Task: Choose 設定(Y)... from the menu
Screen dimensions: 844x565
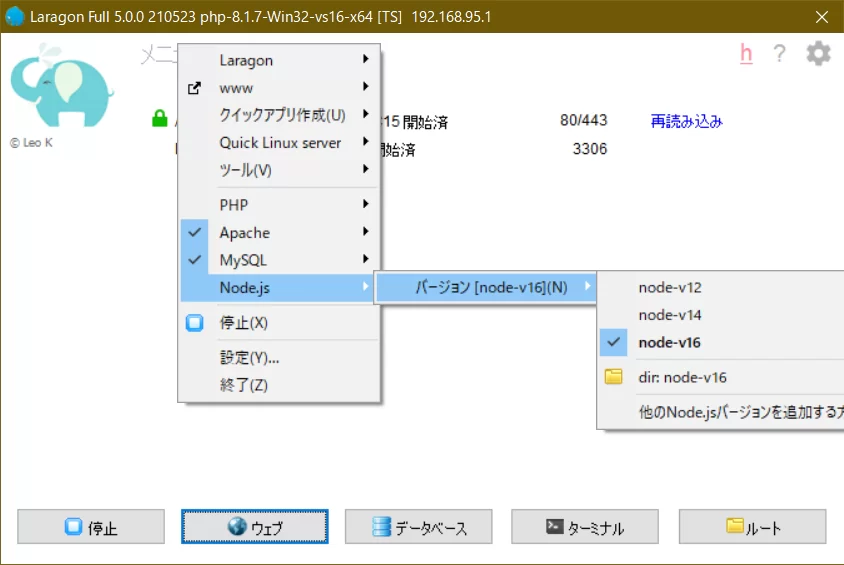Action: pos(279,357)
